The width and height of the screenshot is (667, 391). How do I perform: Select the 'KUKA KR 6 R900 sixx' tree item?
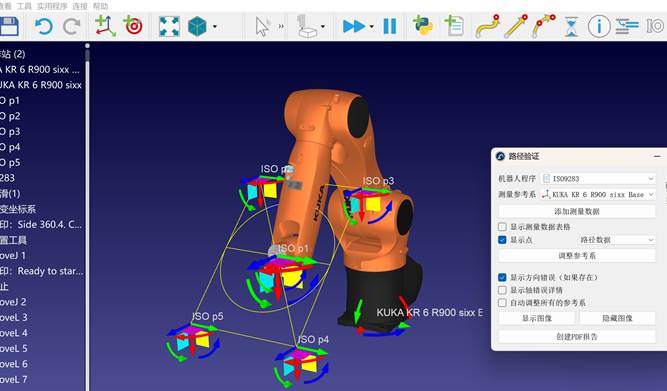click(x=41, y=85)
